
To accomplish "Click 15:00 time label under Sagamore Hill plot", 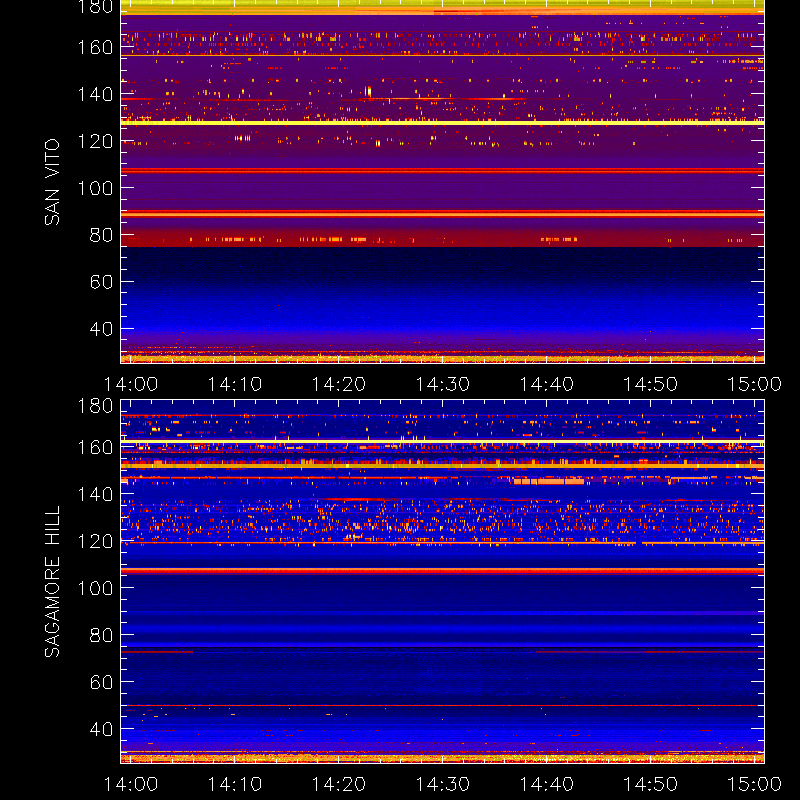I will pyautogui.click(x=754, y=784).
